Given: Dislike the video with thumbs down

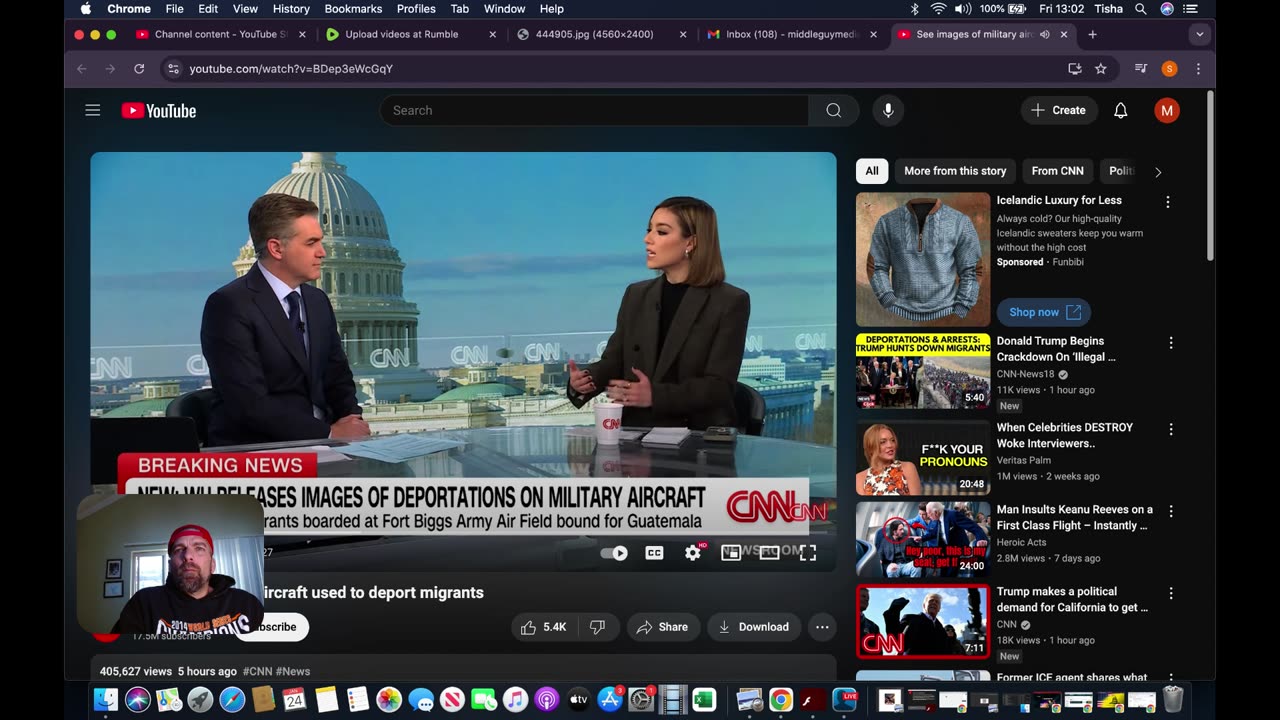Looking at the screenshot, I should click(x=597, y=627).
